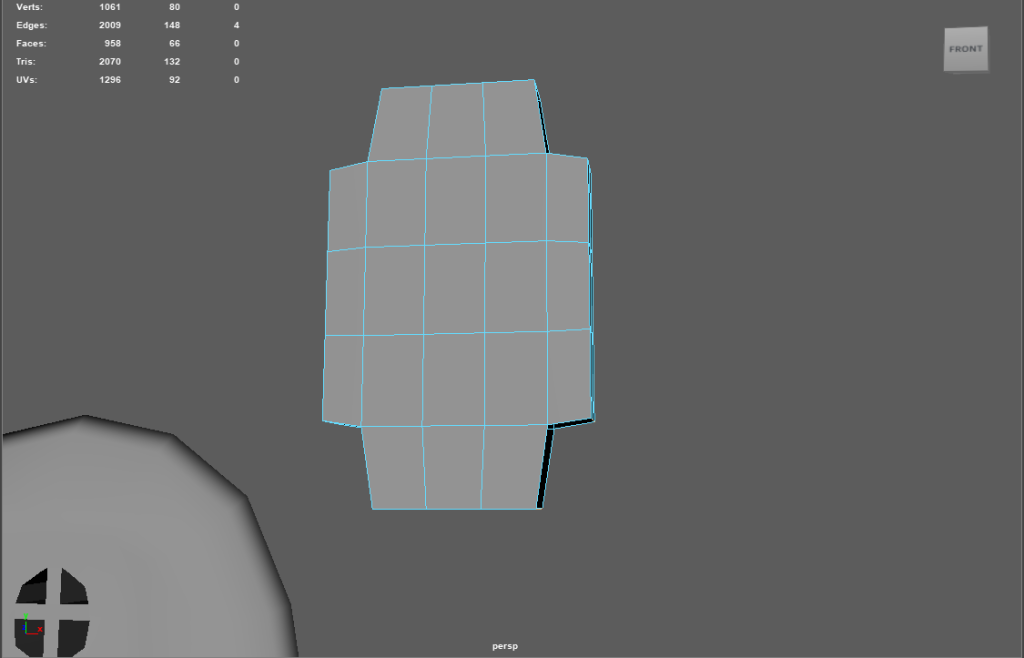Select the bottom-right face of mesh's bottom row
1024x658 pixels.
pyautogui.click(x=512, y=465)
